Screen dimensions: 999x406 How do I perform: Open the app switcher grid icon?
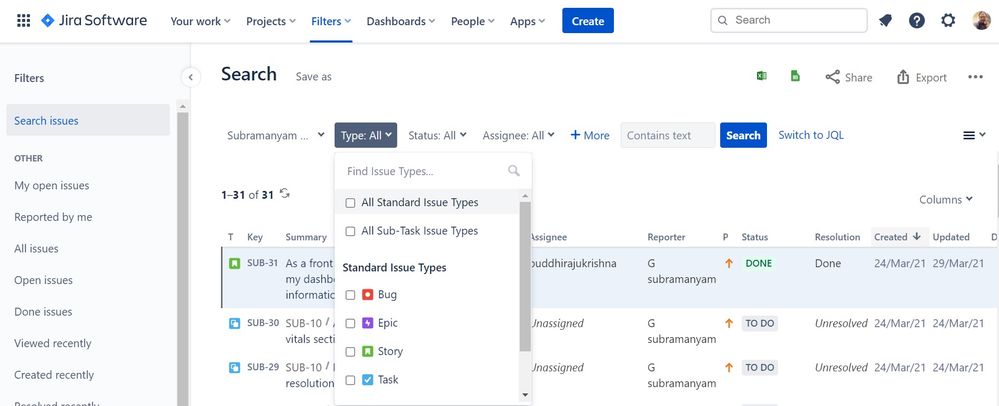23,21
